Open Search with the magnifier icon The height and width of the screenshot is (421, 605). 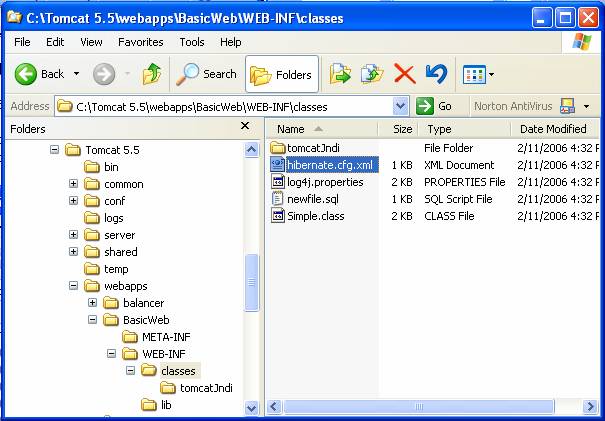pyautogui.click(x=188, y=74)
